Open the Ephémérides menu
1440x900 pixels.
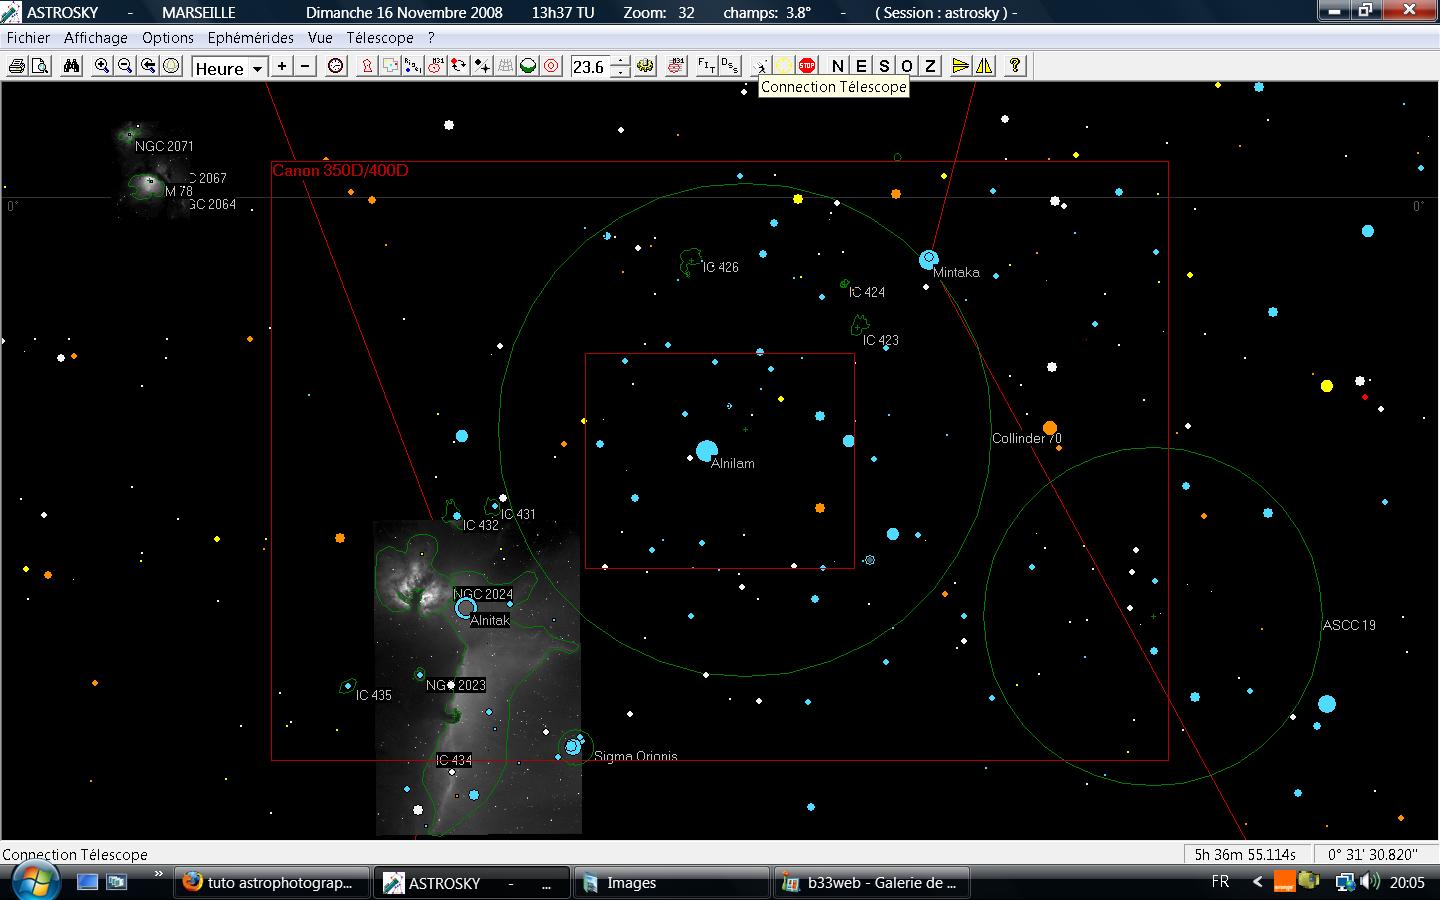(251, 38)
